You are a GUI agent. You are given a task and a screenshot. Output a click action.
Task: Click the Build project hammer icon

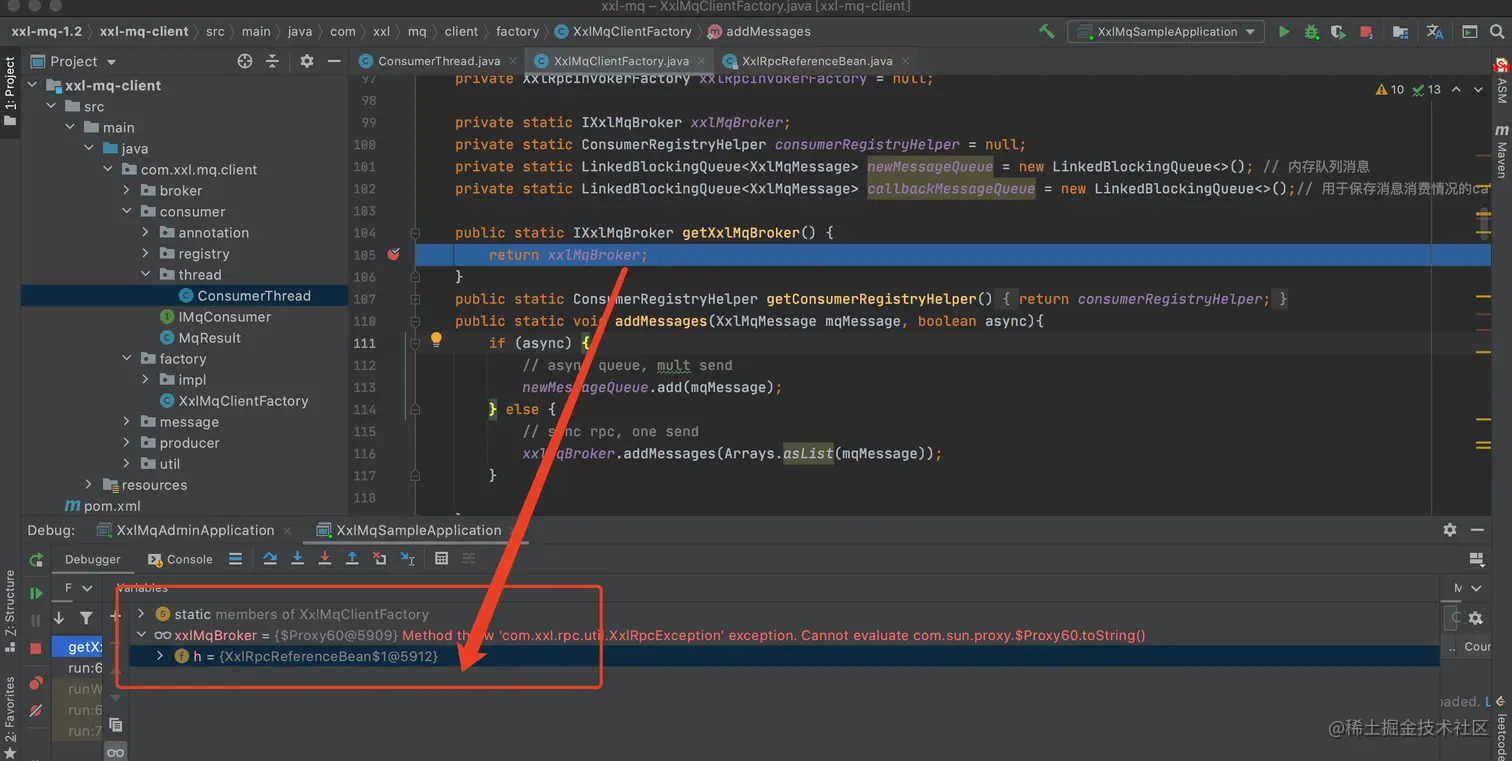coord(1046,31)
